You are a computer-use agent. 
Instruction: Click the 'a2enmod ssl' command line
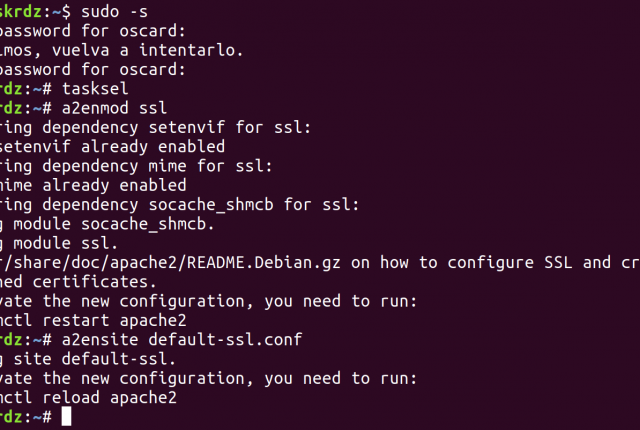click(114, 108)
